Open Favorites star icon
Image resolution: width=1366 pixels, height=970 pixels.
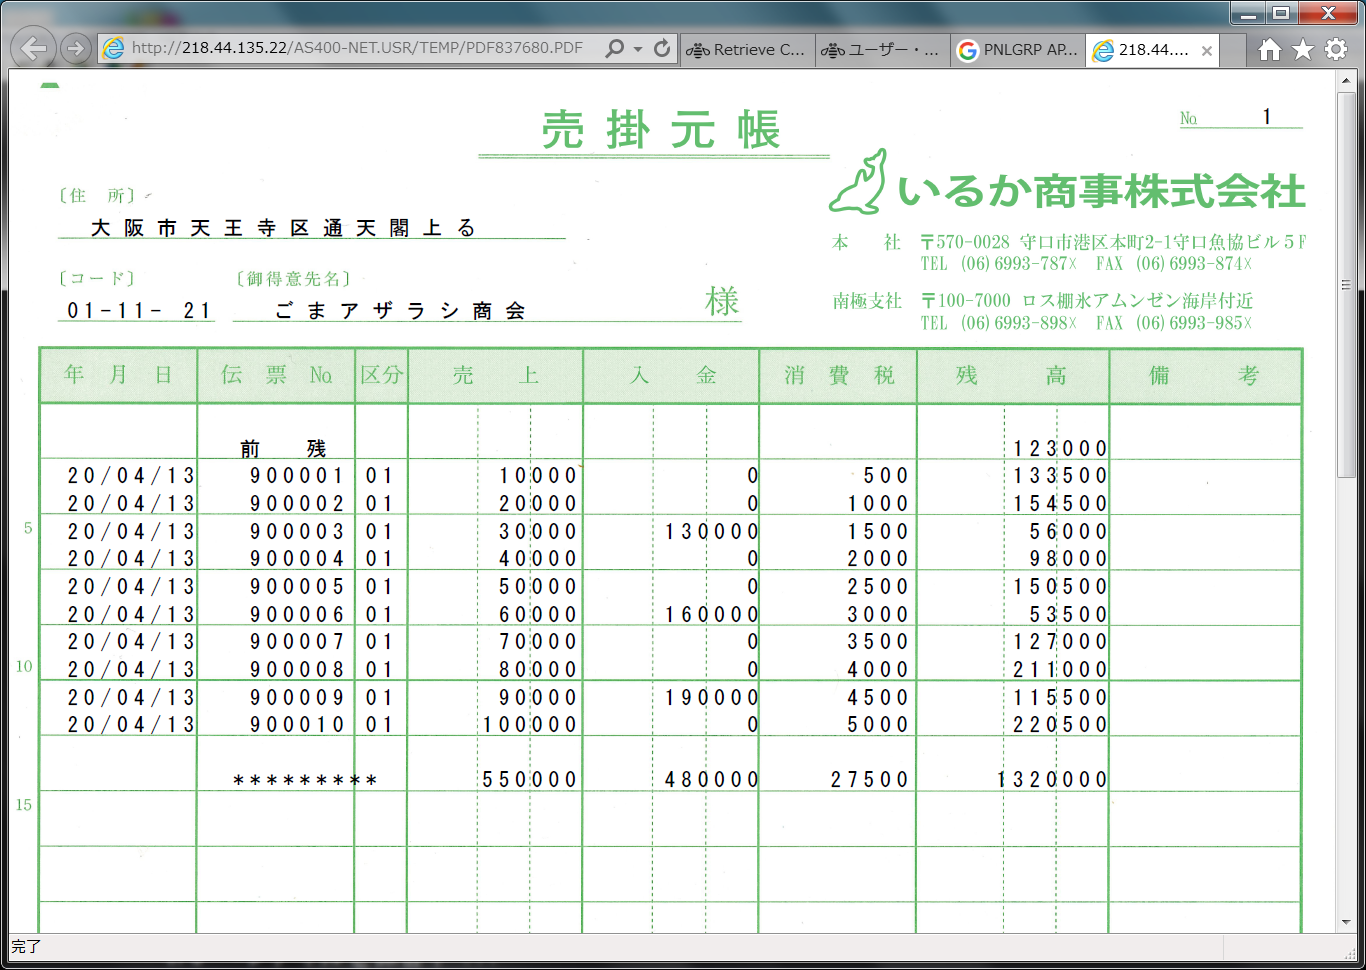(x=1302, y=49)
